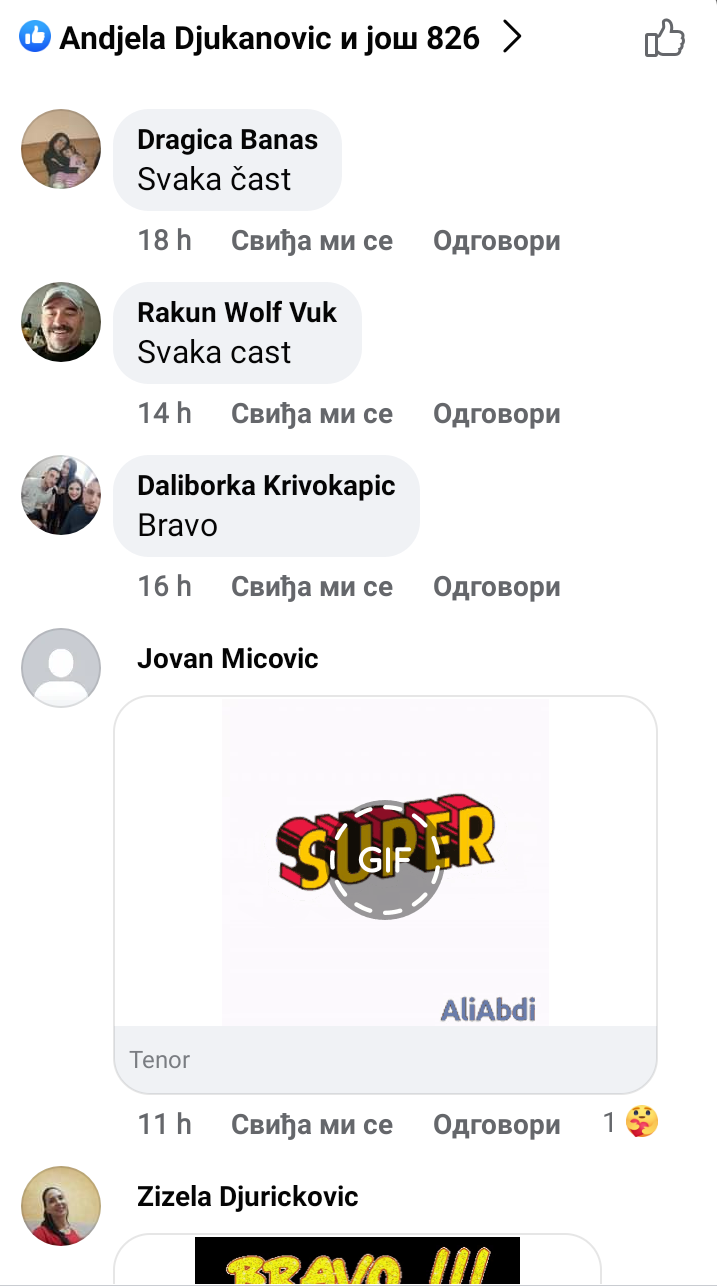Image resolution: width=717 pixels, height=1286 pixels.
Task: Open Zizela Djurickovic profile picture
Action: (x=61, y=1206)
